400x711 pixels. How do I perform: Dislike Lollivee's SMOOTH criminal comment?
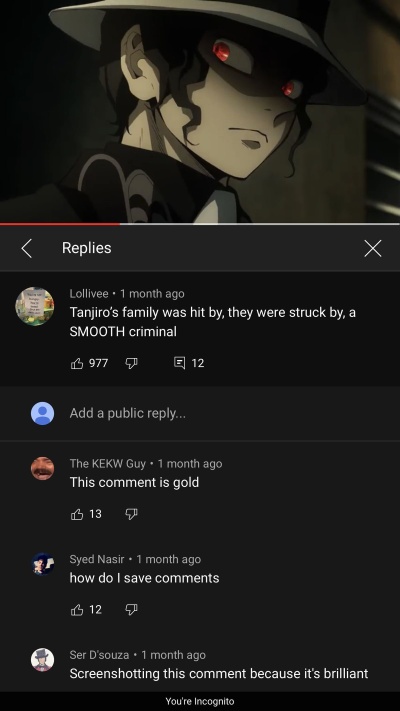[x=131, y=363]
